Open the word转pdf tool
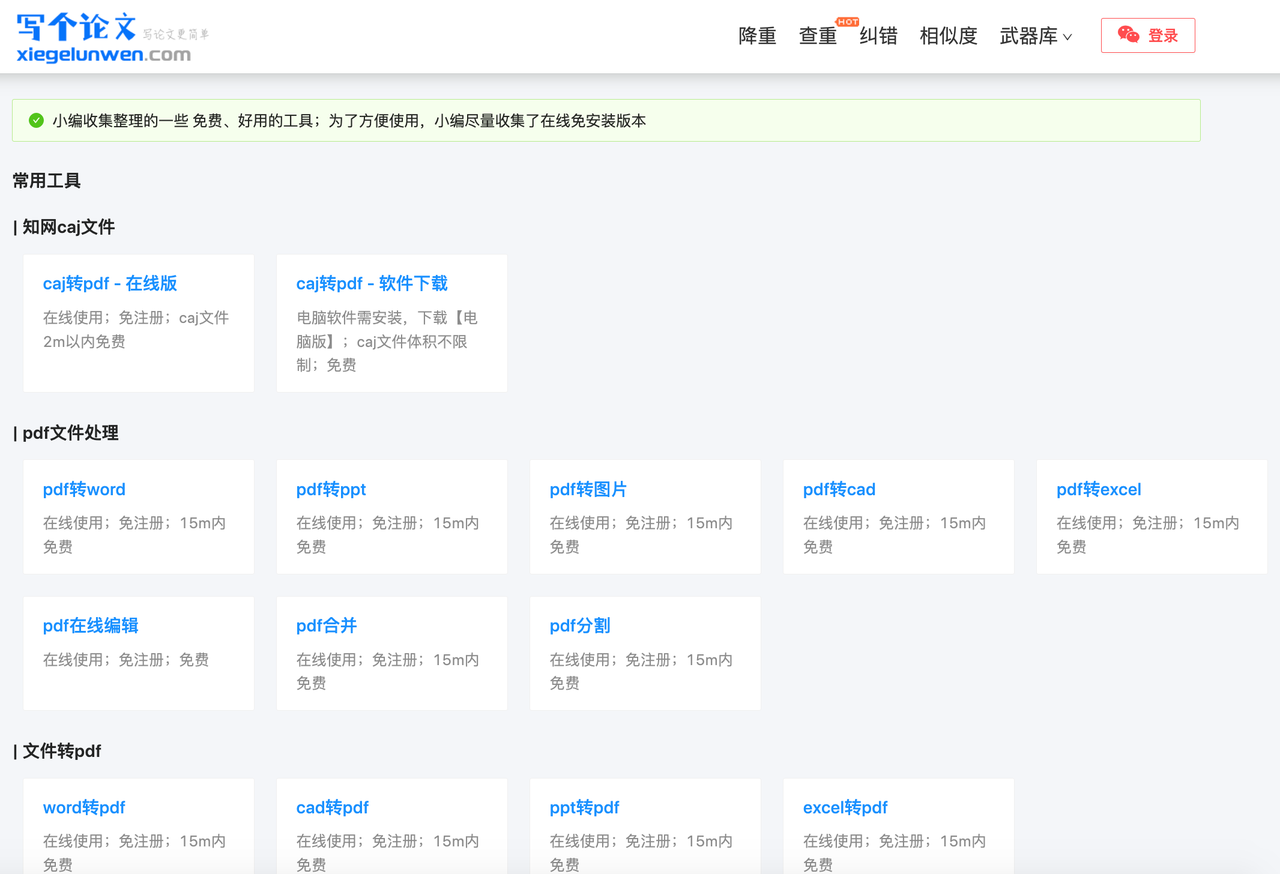The image size is (1280, 874). pos(84,807)
